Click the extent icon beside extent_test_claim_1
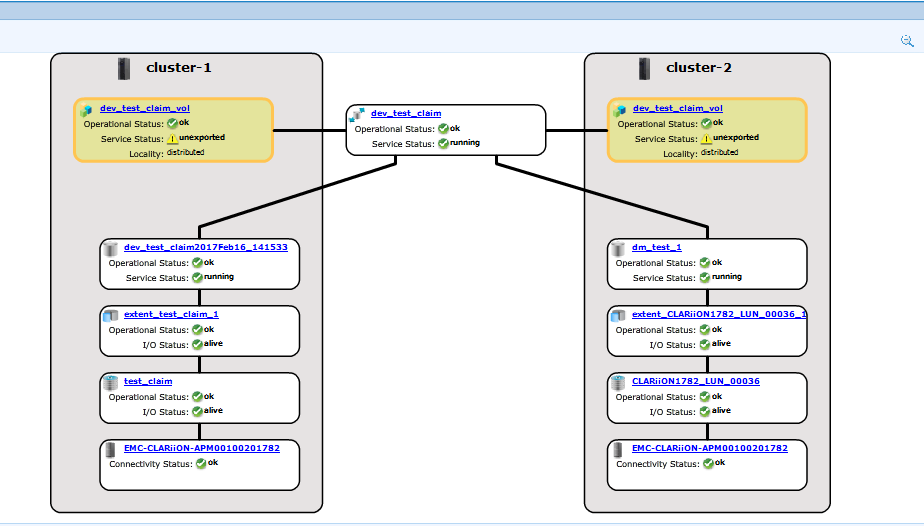Image resolution: width=924 pixels, height=526 pixels. 111,315
